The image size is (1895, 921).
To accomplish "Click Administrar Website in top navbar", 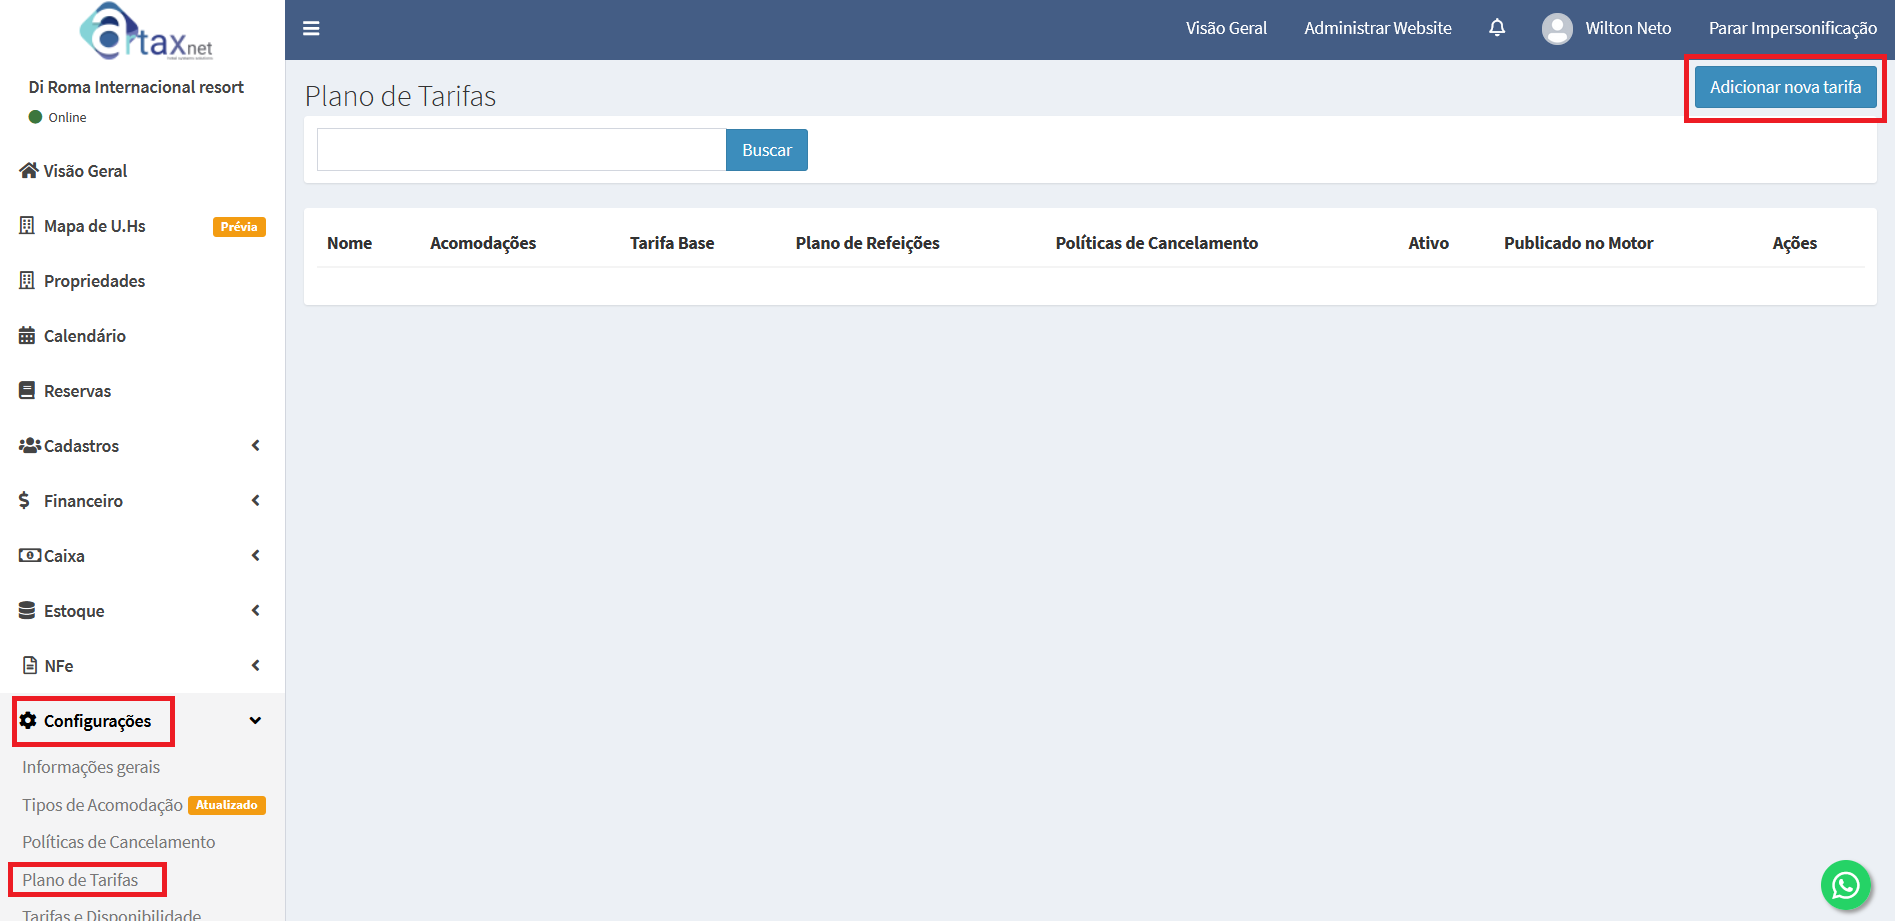I will (x=1378, y=28).
